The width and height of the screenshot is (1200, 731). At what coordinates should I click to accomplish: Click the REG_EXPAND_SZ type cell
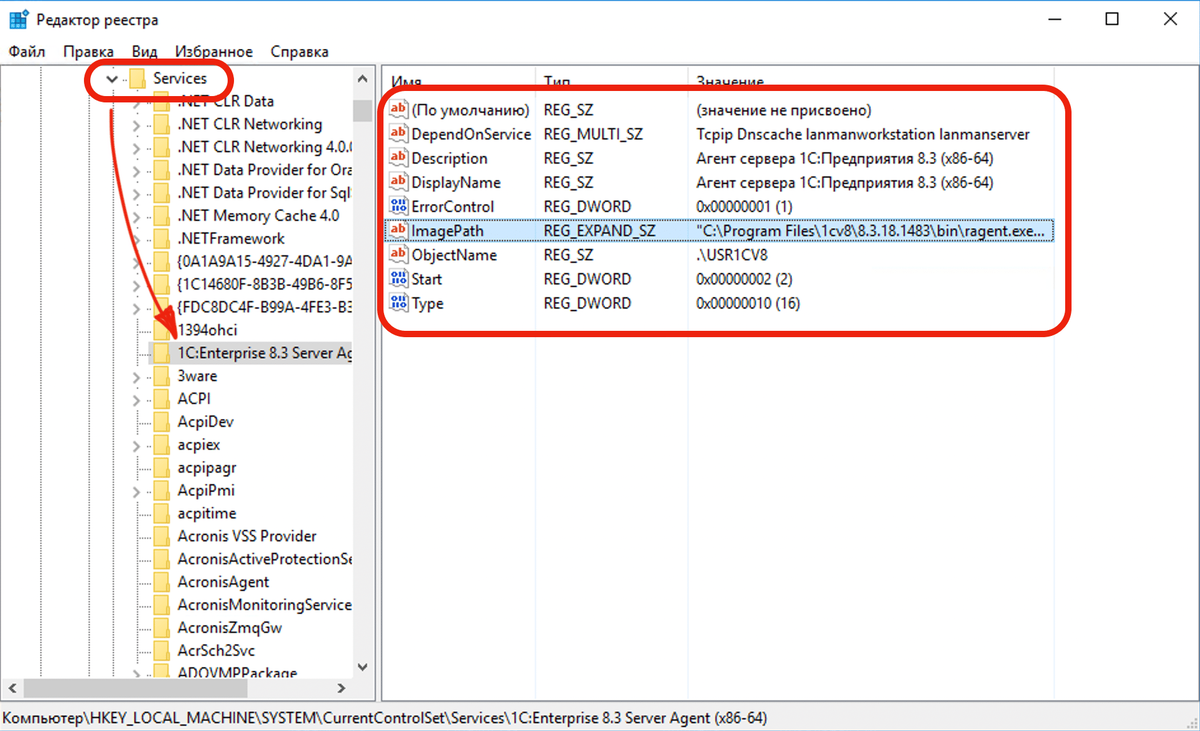(x=599, y=231)
